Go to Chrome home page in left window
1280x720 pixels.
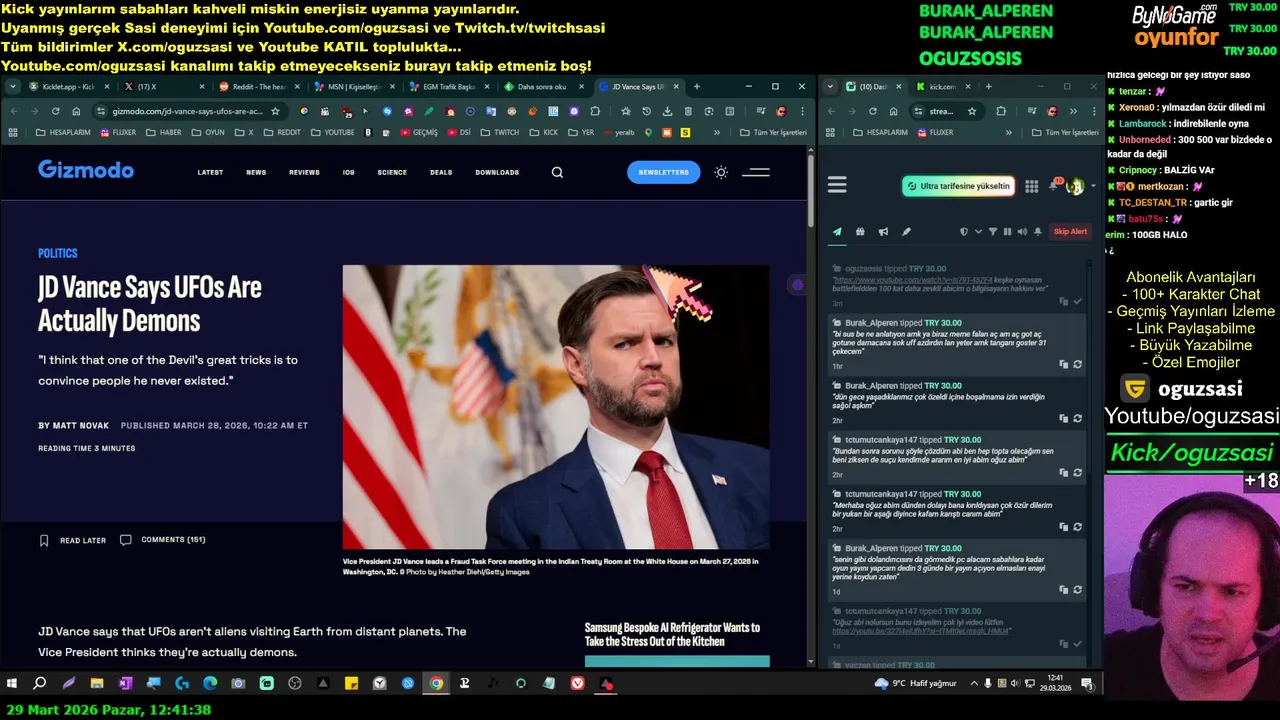pyautogui.click(x=76, y=111)
